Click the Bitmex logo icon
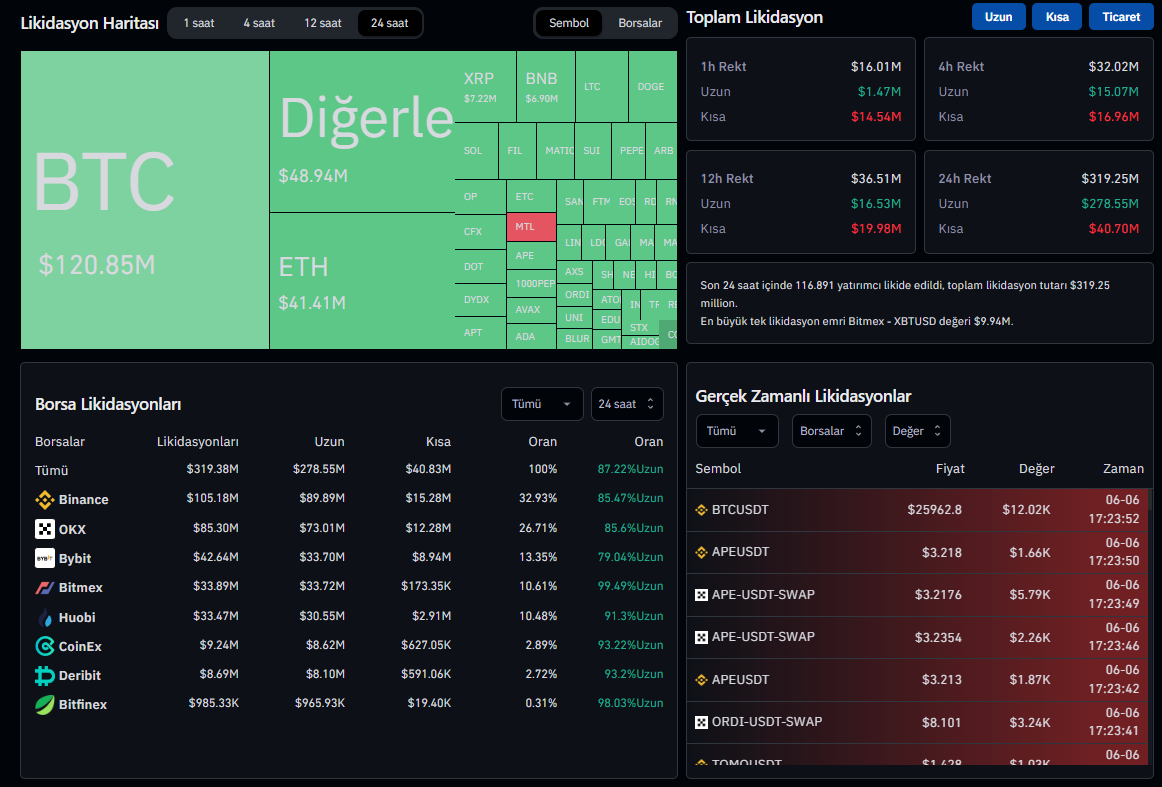The height and width of the screenshot is (787, 1162). 44,588
